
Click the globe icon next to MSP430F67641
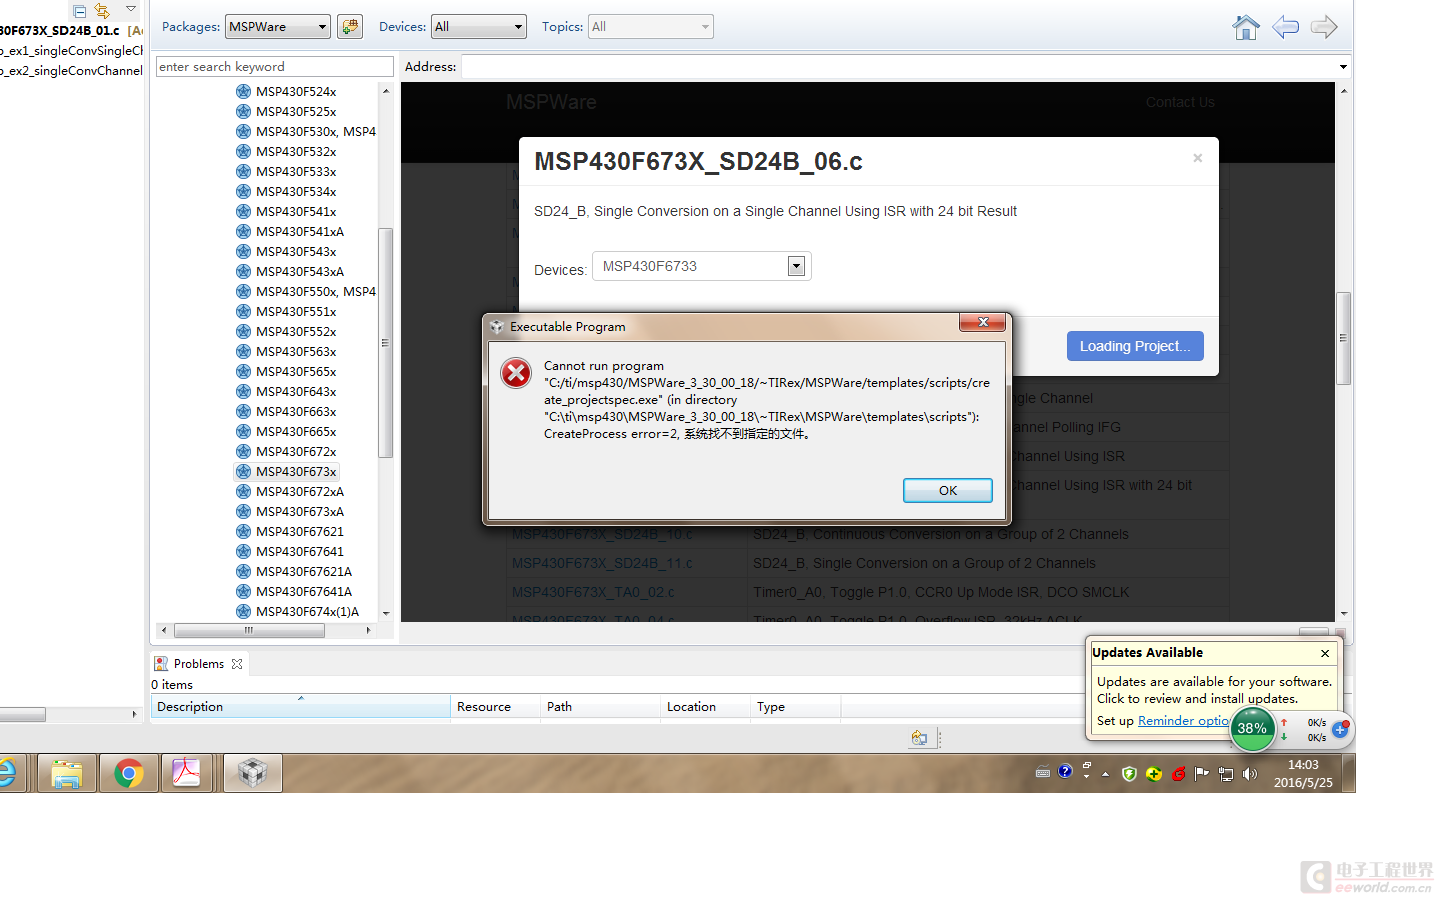pos(243,551)
